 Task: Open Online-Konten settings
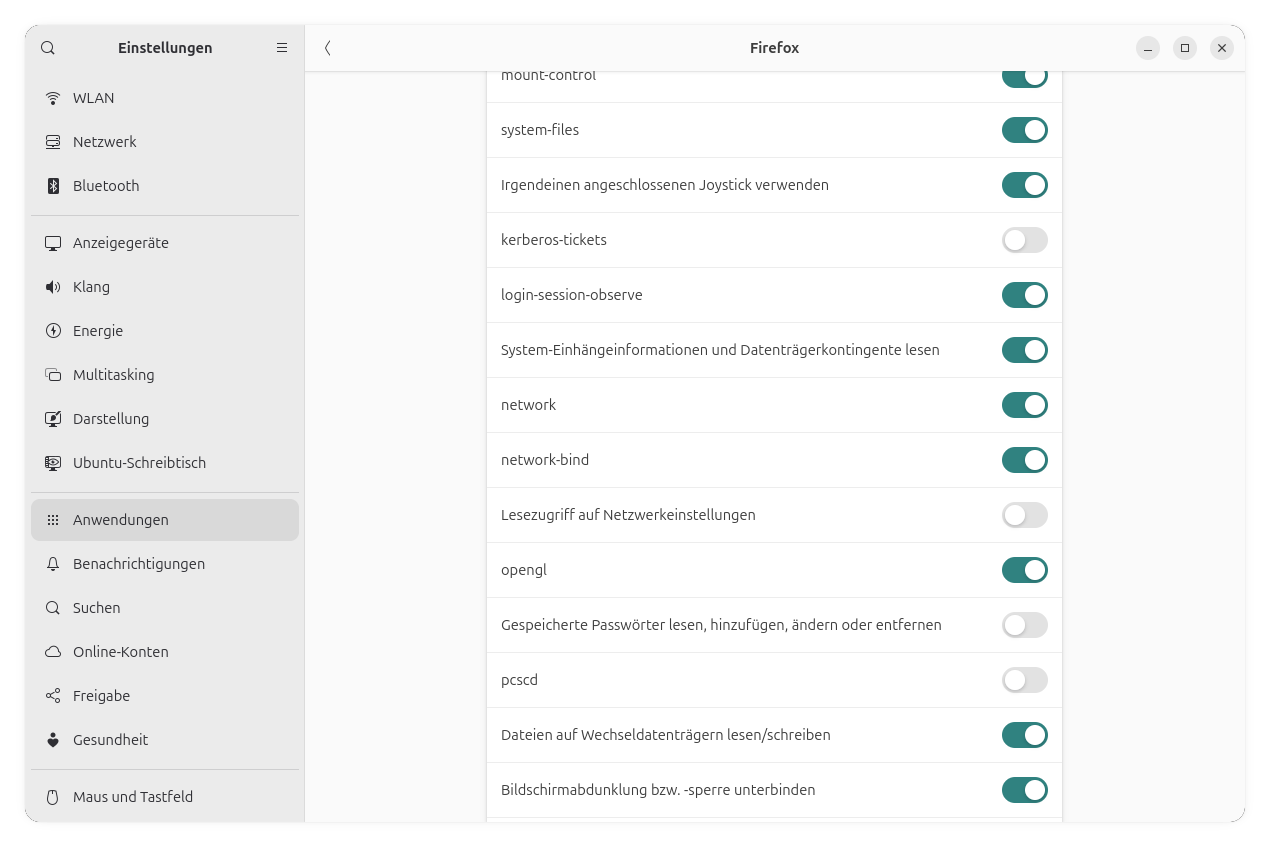point(165,652)
